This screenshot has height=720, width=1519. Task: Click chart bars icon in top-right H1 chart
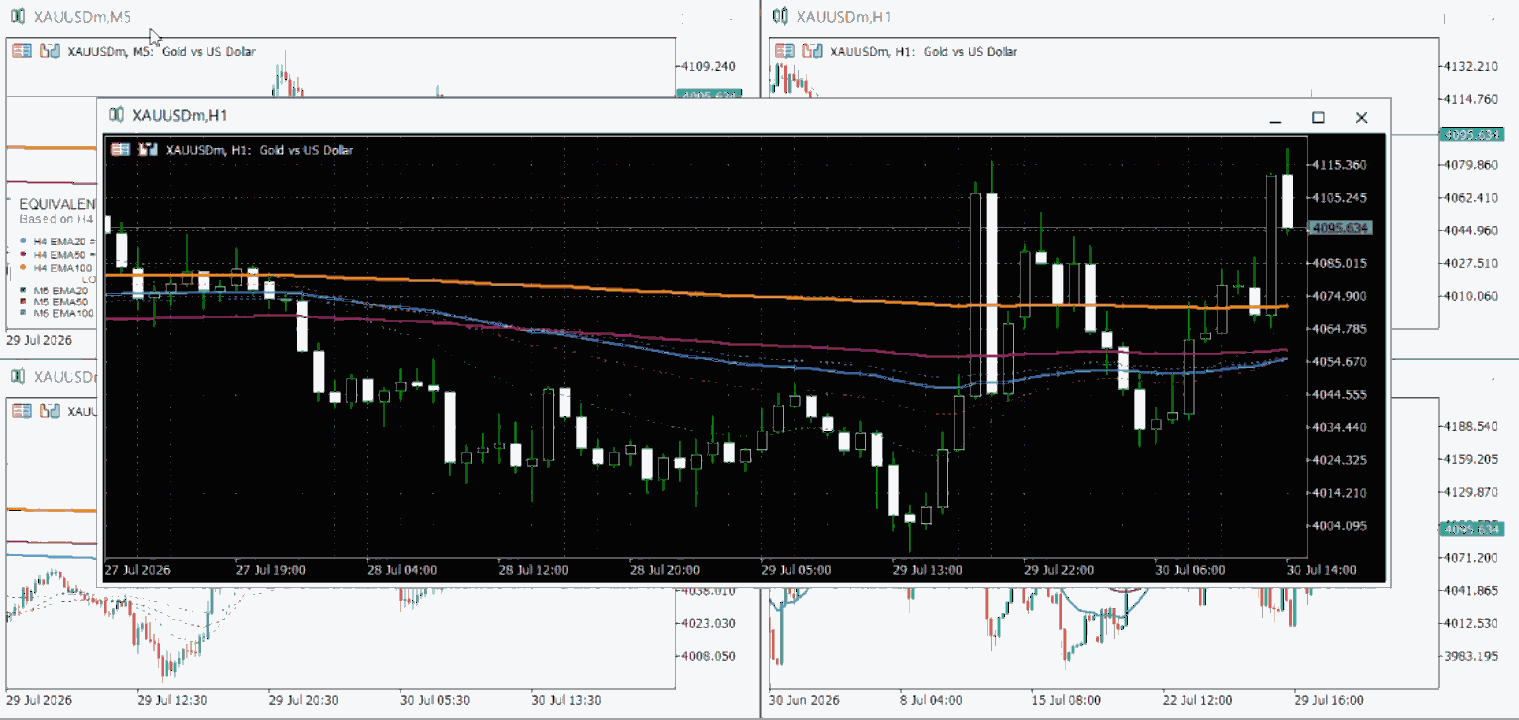click(x=813, y=51)
